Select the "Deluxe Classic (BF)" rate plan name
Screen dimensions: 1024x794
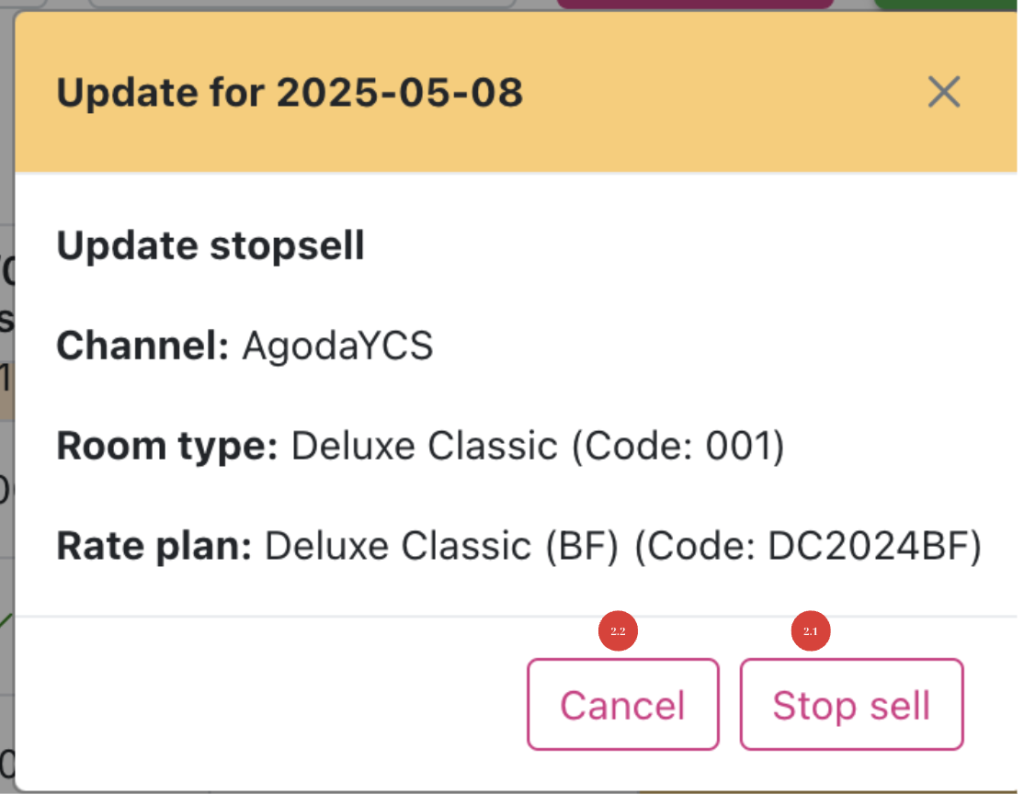coord(442,546)
